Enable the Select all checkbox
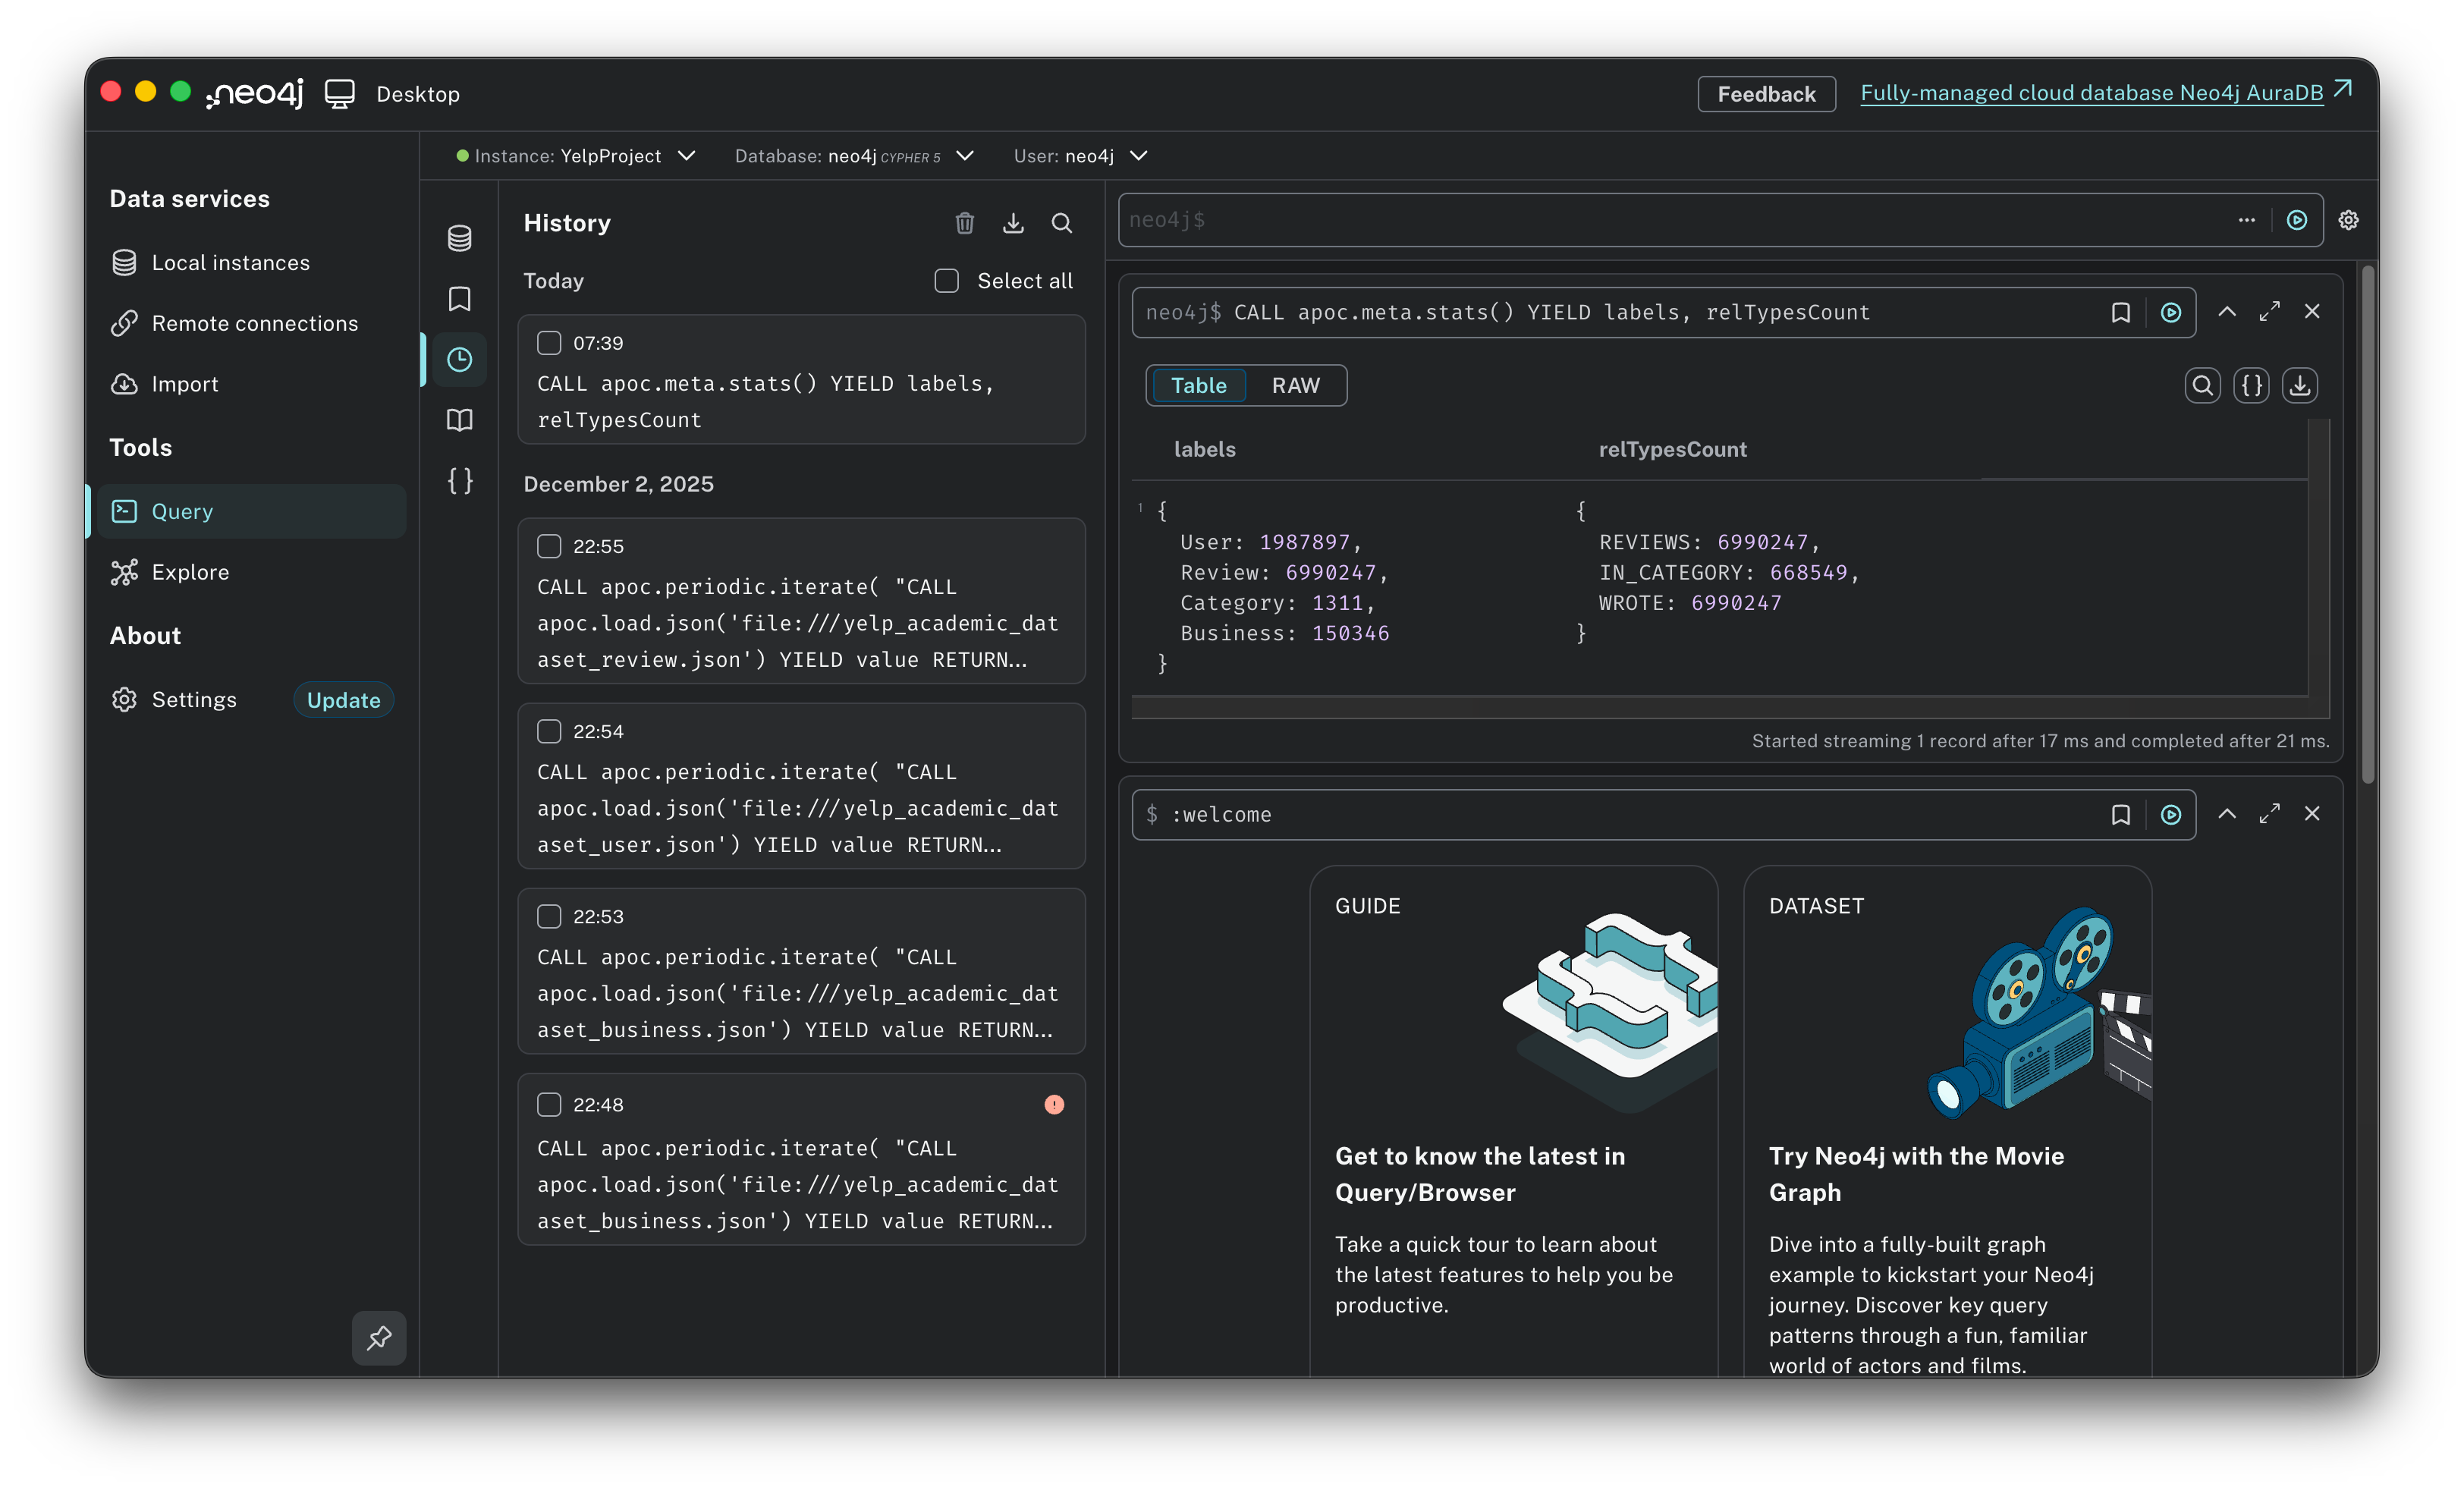 coord(946,281)
